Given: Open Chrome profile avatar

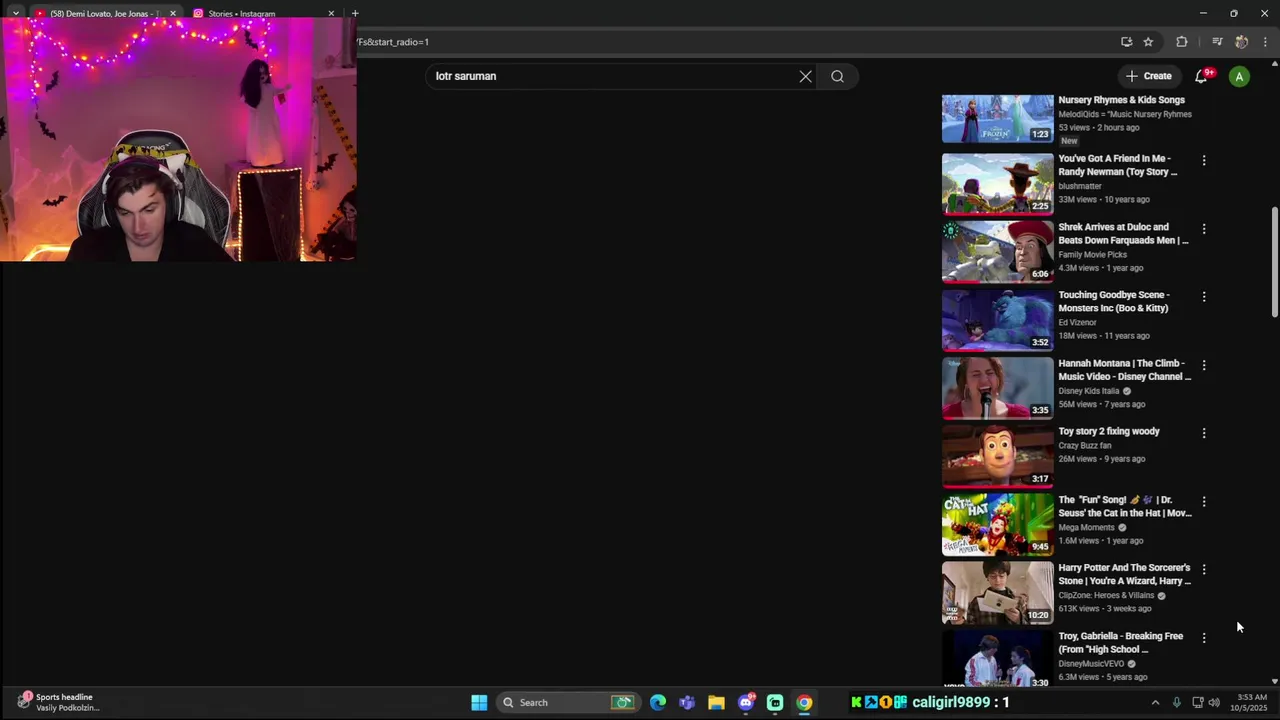Looking at the screenshot, I should tap(1242, 42).
